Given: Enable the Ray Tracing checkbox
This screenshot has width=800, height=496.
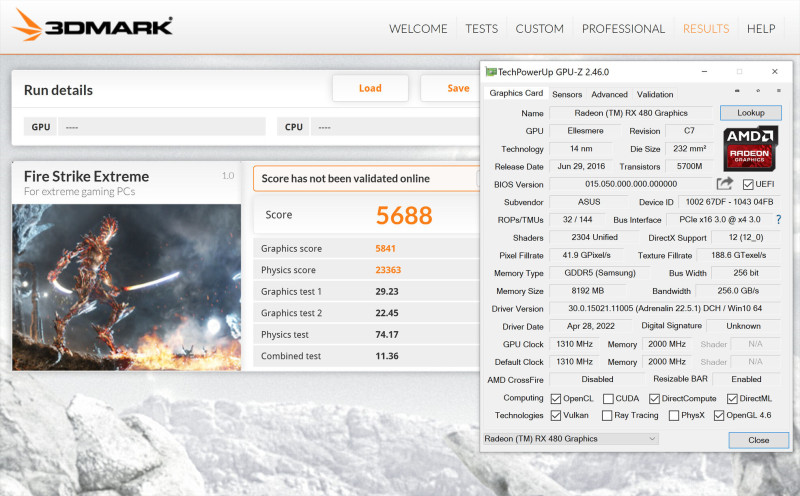Looking at the screenshot, I should [x=607, y=415].
